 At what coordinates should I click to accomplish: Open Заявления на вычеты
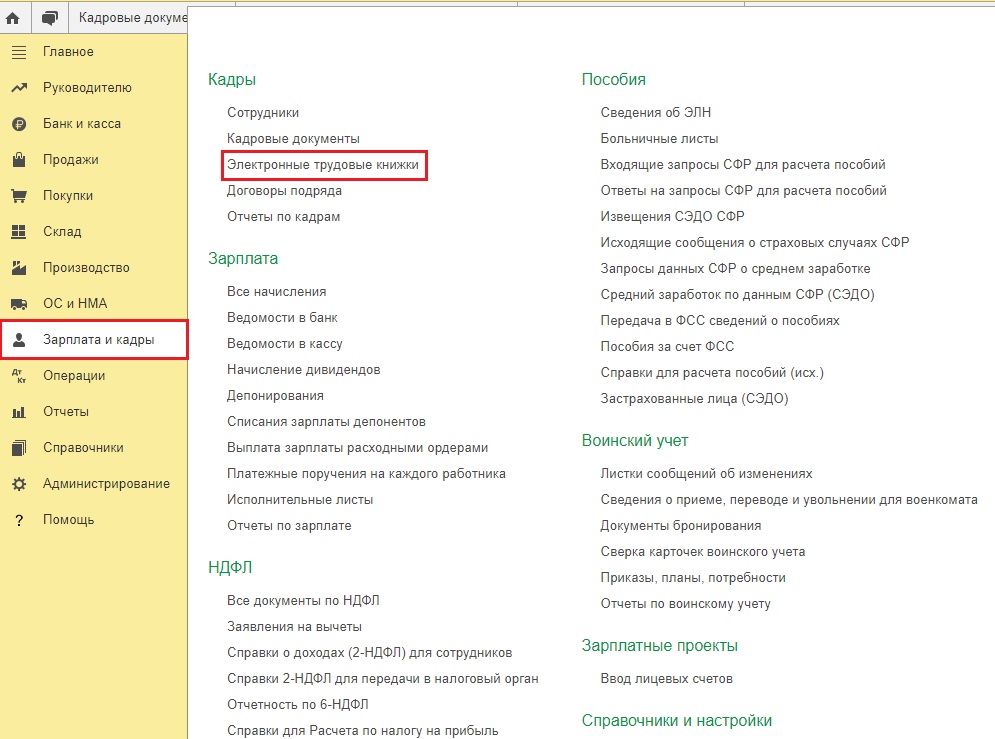click(x=294, y=626)
